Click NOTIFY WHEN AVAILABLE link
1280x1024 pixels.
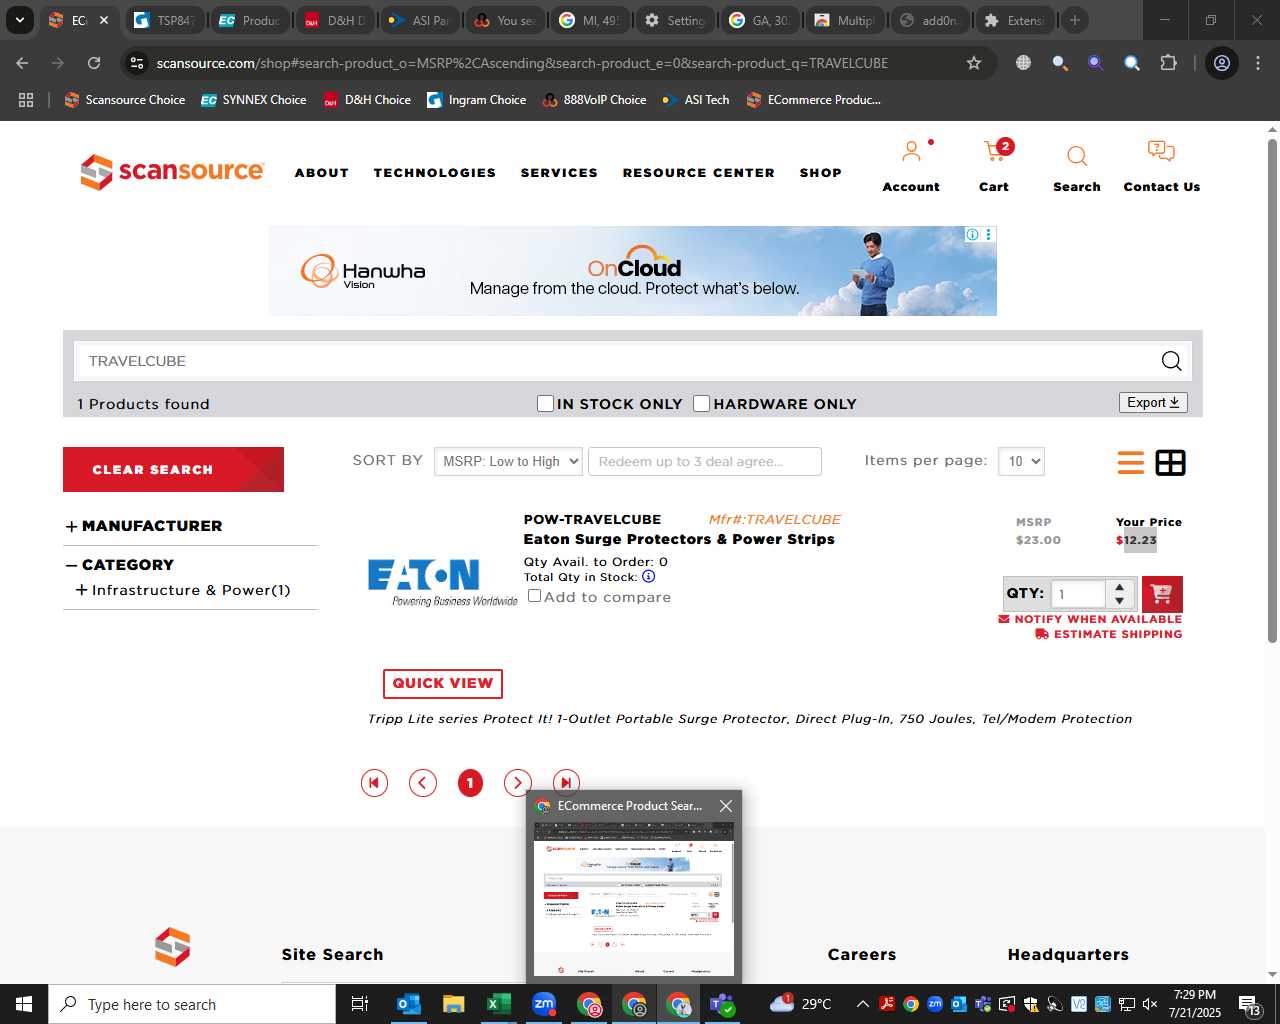[1090, 619]
